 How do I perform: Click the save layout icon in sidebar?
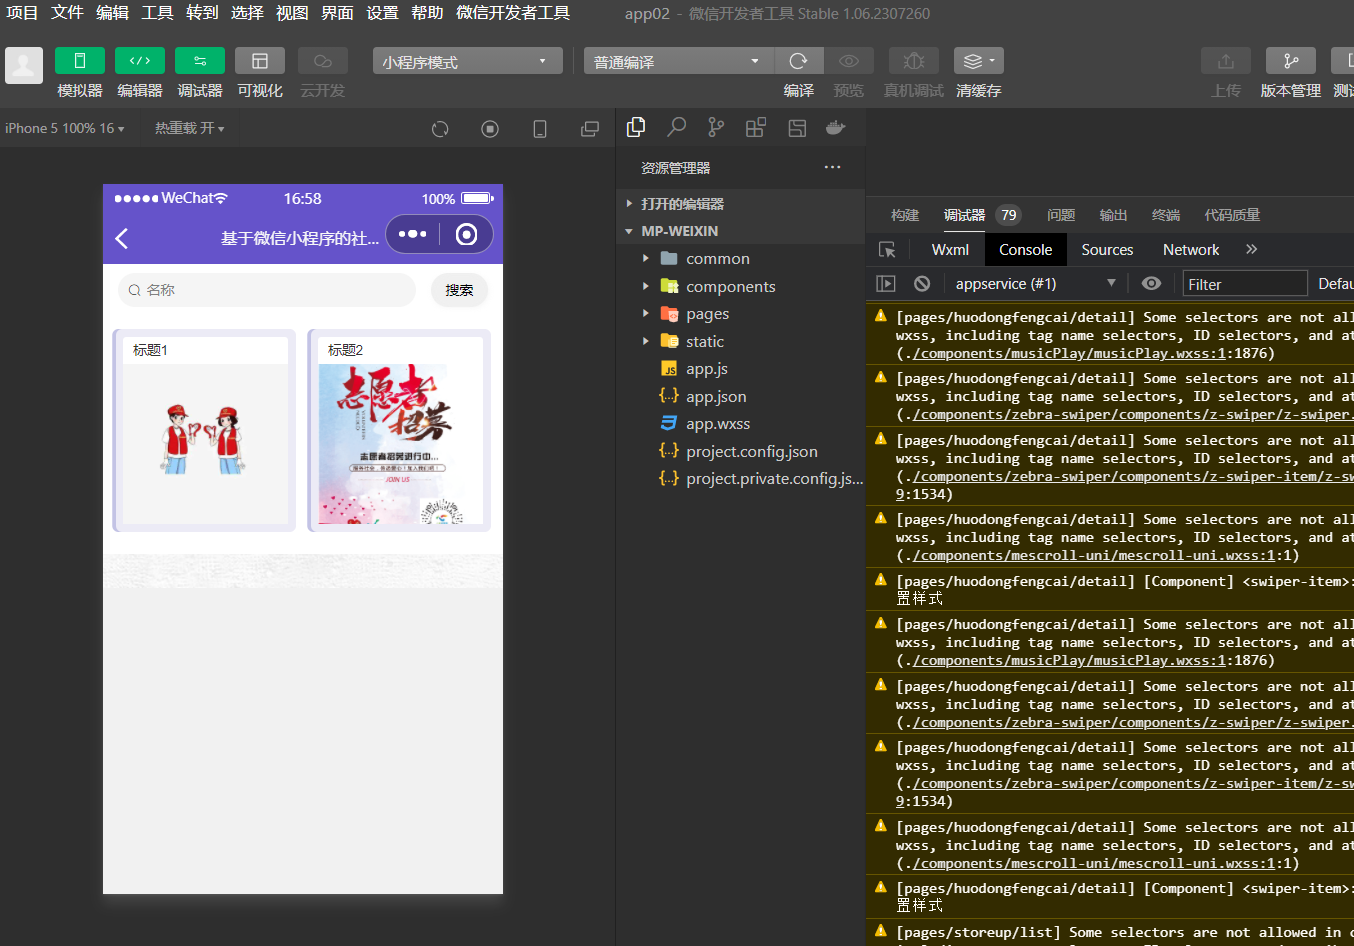[797, 127]
